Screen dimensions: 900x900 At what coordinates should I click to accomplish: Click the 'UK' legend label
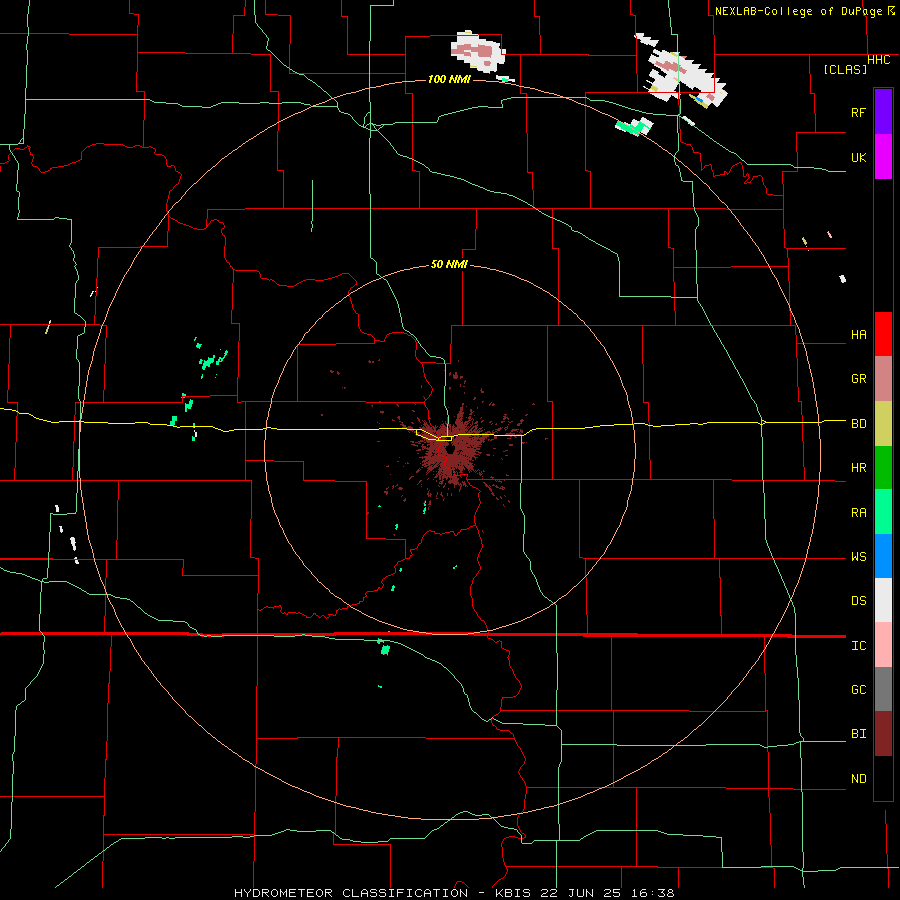pyautogui.click(x=859, y=157)
